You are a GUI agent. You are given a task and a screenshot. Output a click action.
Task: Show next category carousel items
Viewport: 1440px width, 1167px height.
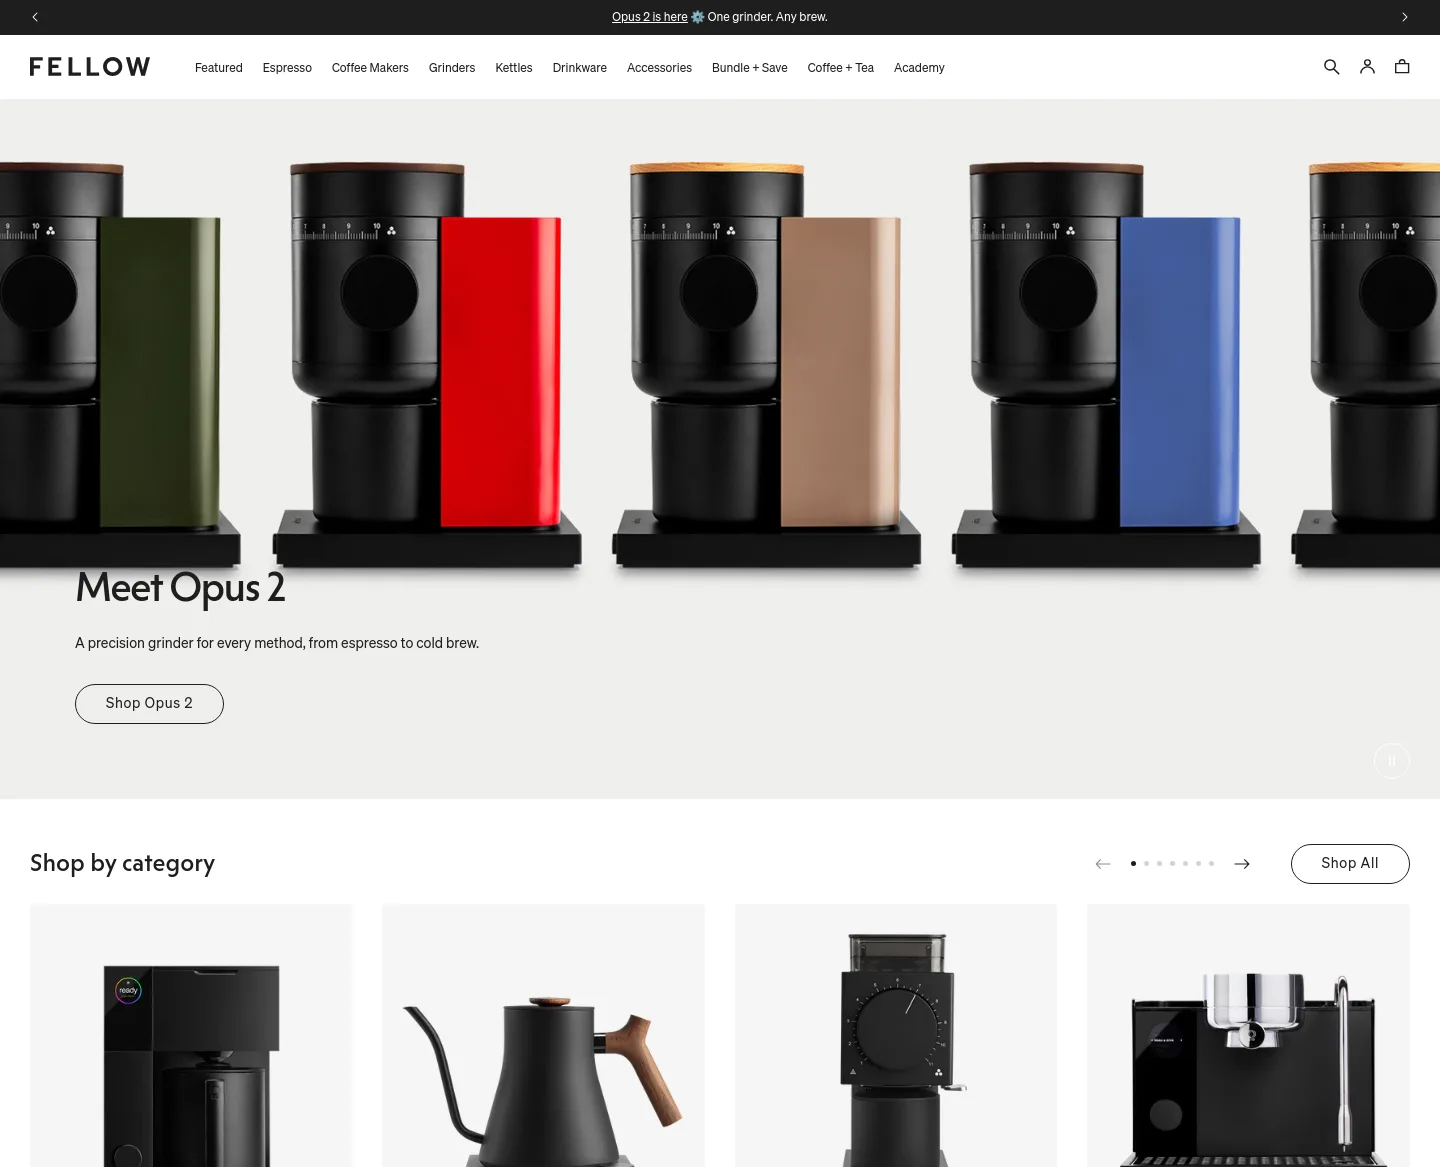1242,864
